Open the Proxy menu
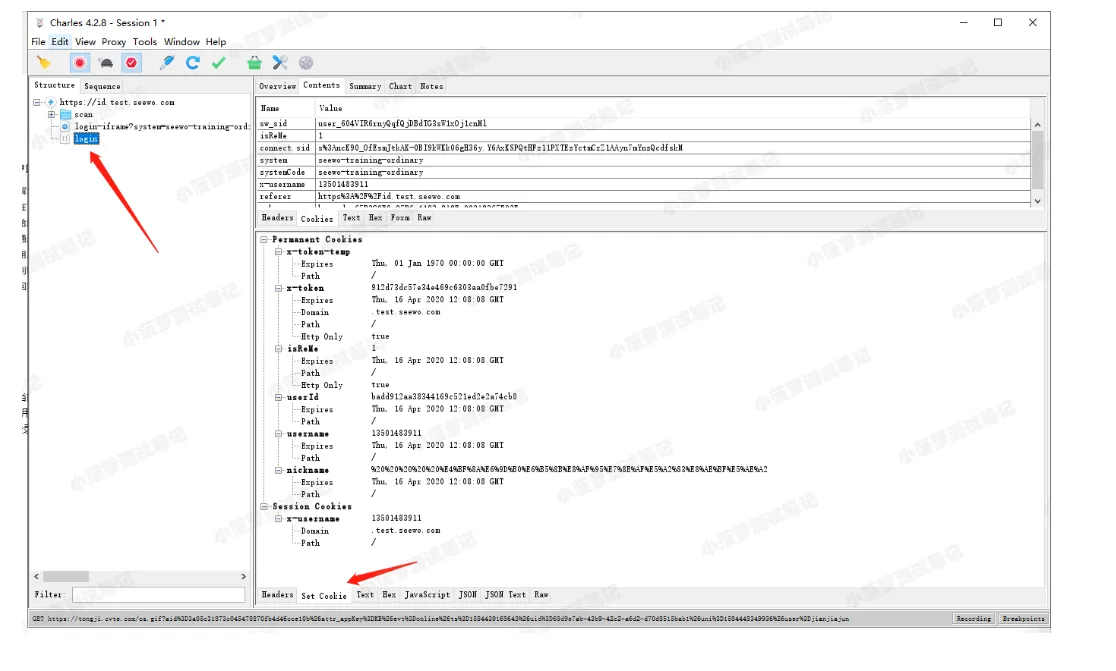This screenshot has width=1116, height=671. (x=114, y=42)
